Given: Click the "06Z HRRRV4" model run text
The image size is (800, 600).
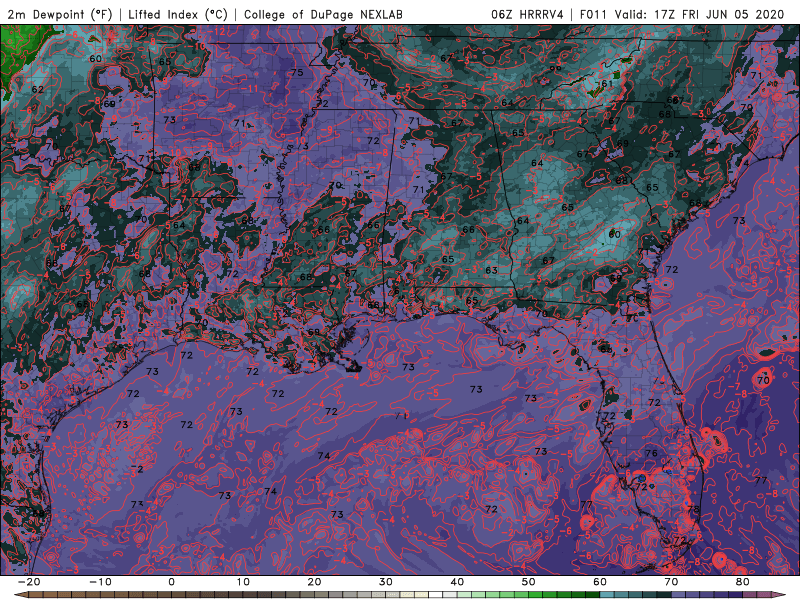Looking at the screenshot, I should pyautogui.click(x=528, y=15).
